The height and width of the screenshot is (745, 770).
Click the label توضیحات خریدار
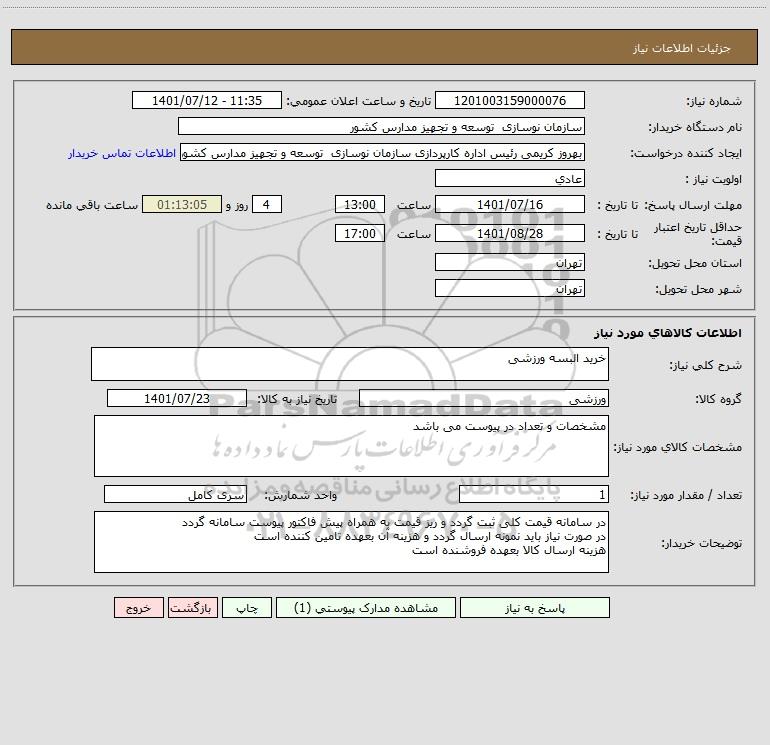click(702, 543)
